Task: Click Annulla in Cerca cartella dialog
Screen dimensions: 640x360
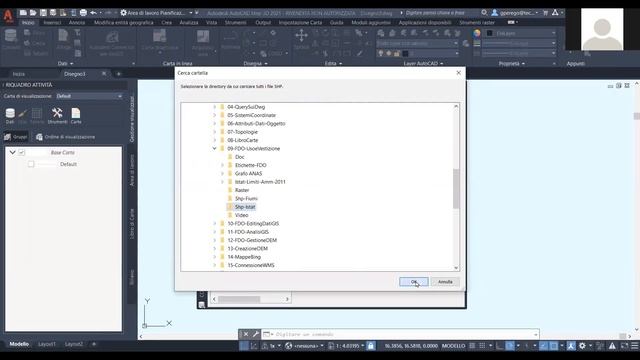Action: coord(445,282)
